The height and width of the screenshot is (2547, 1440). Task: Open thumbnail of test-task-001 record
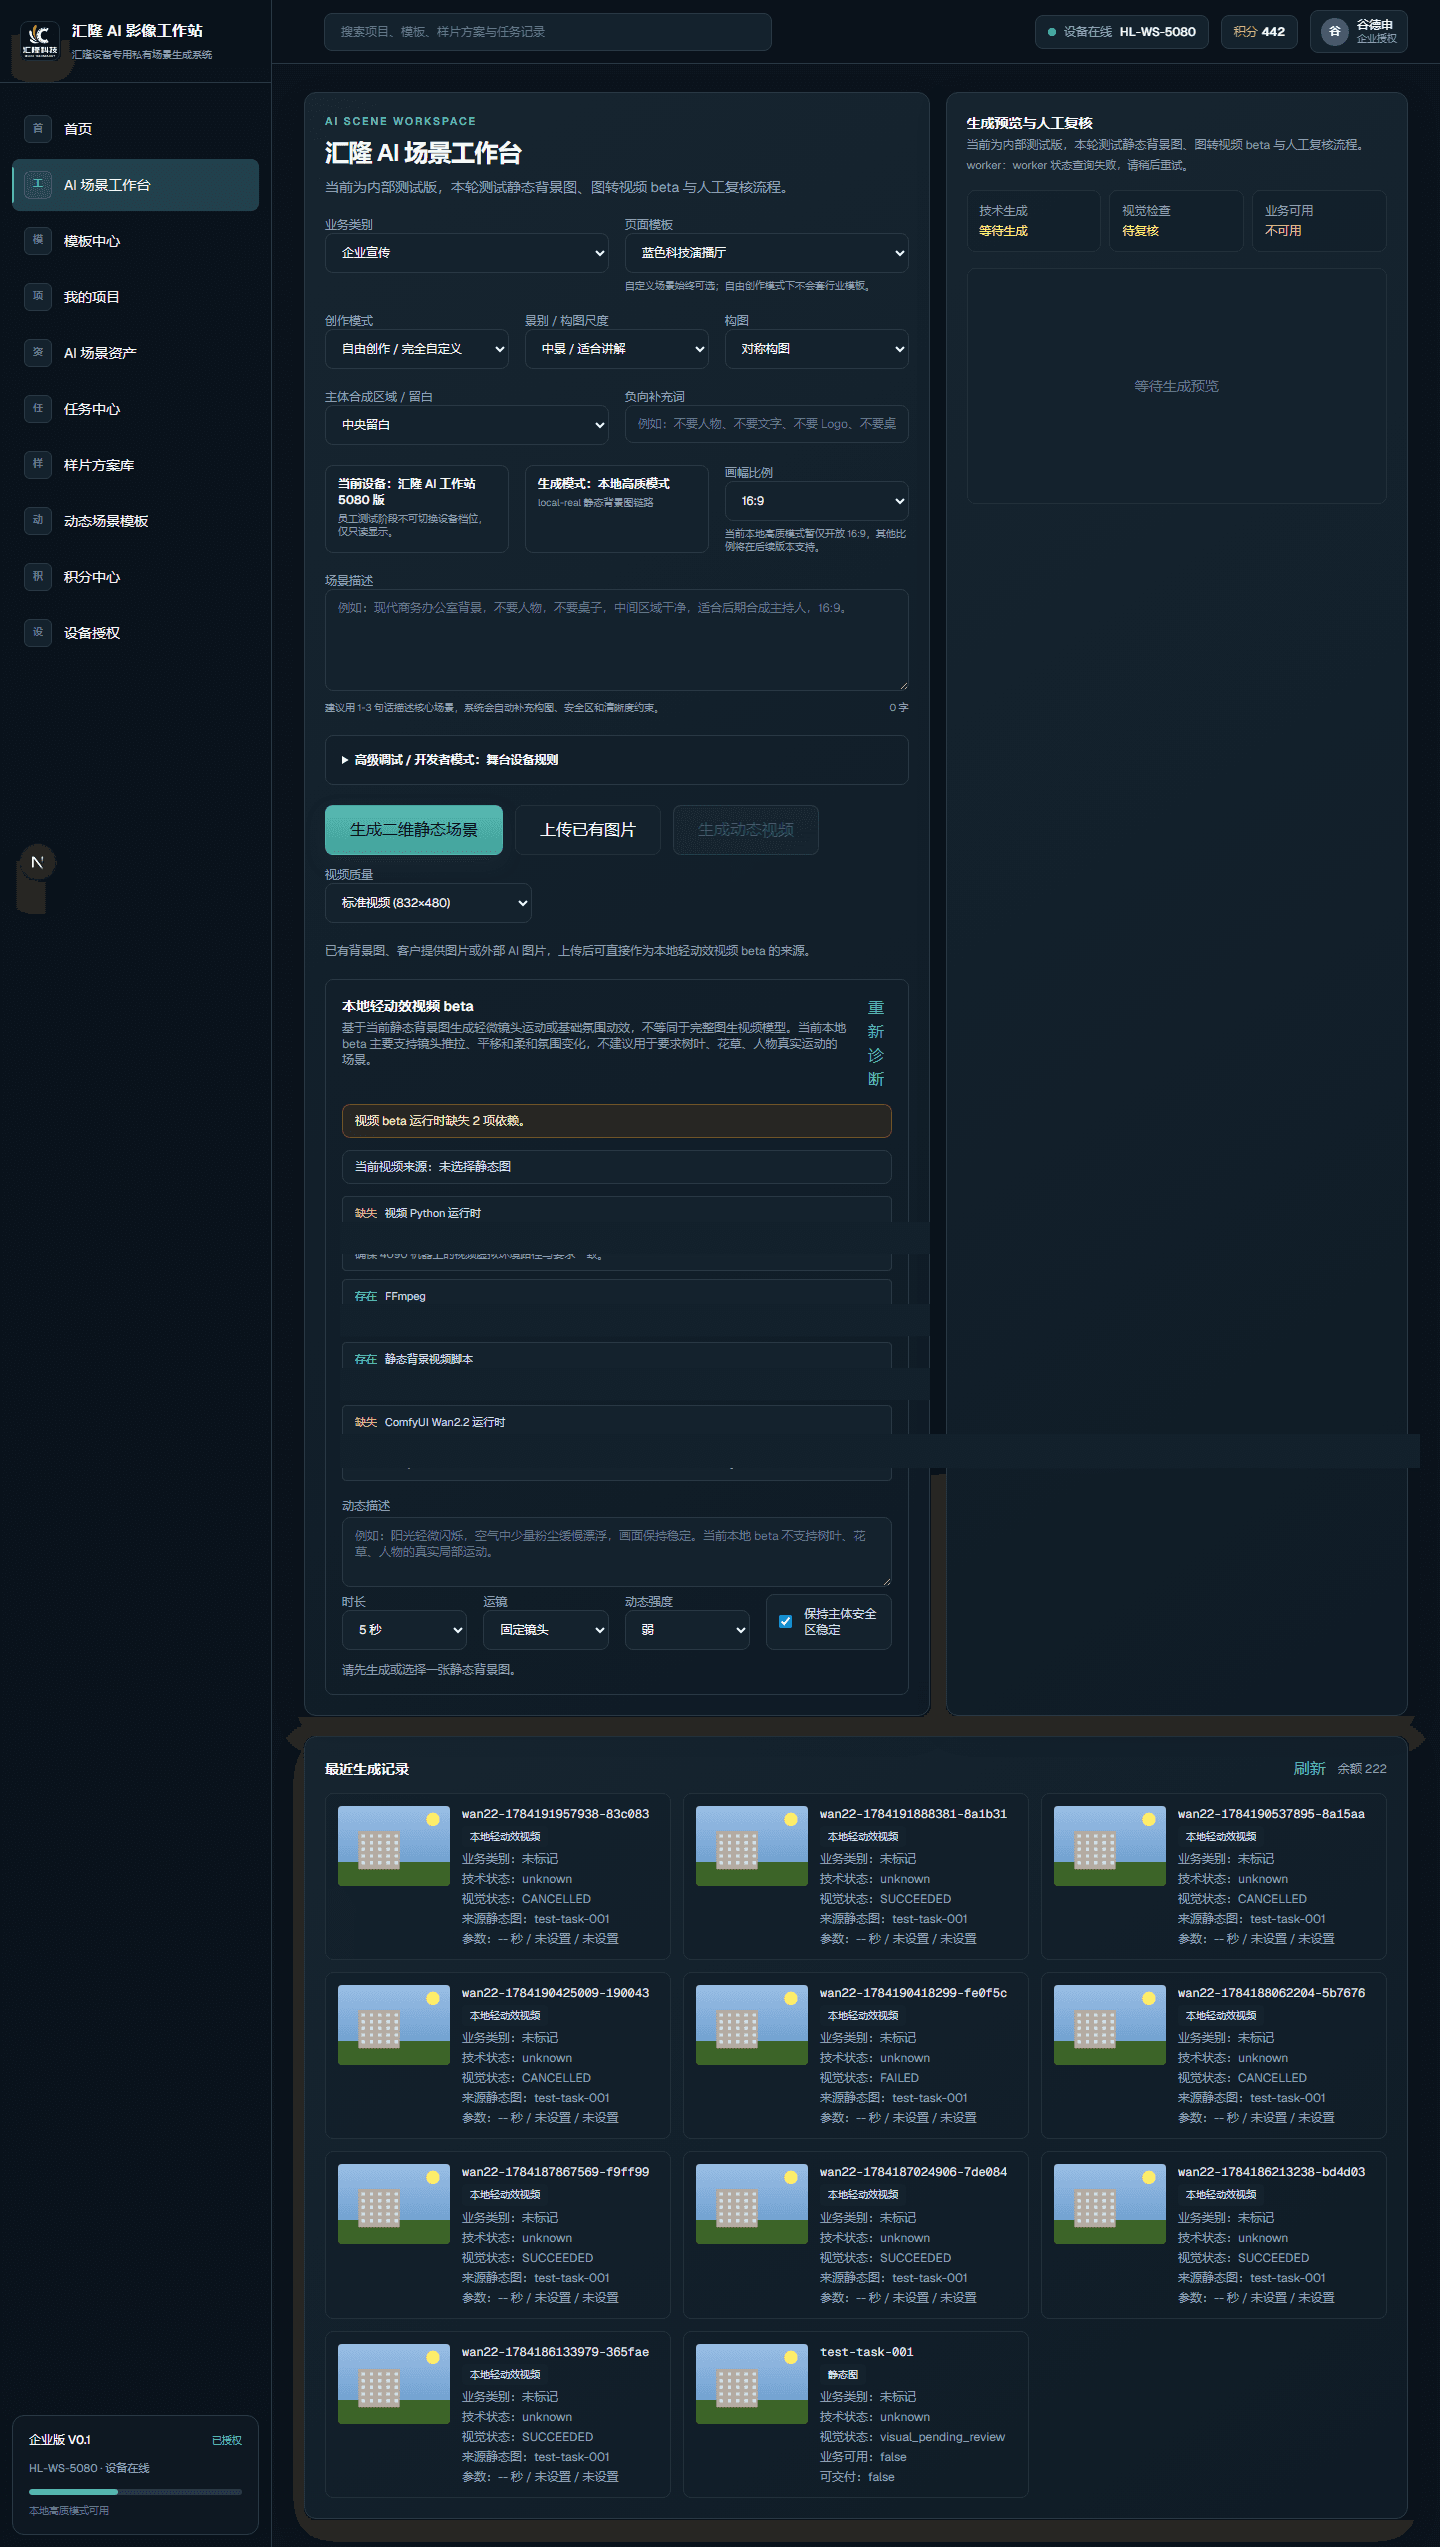tap(752, 2384)
